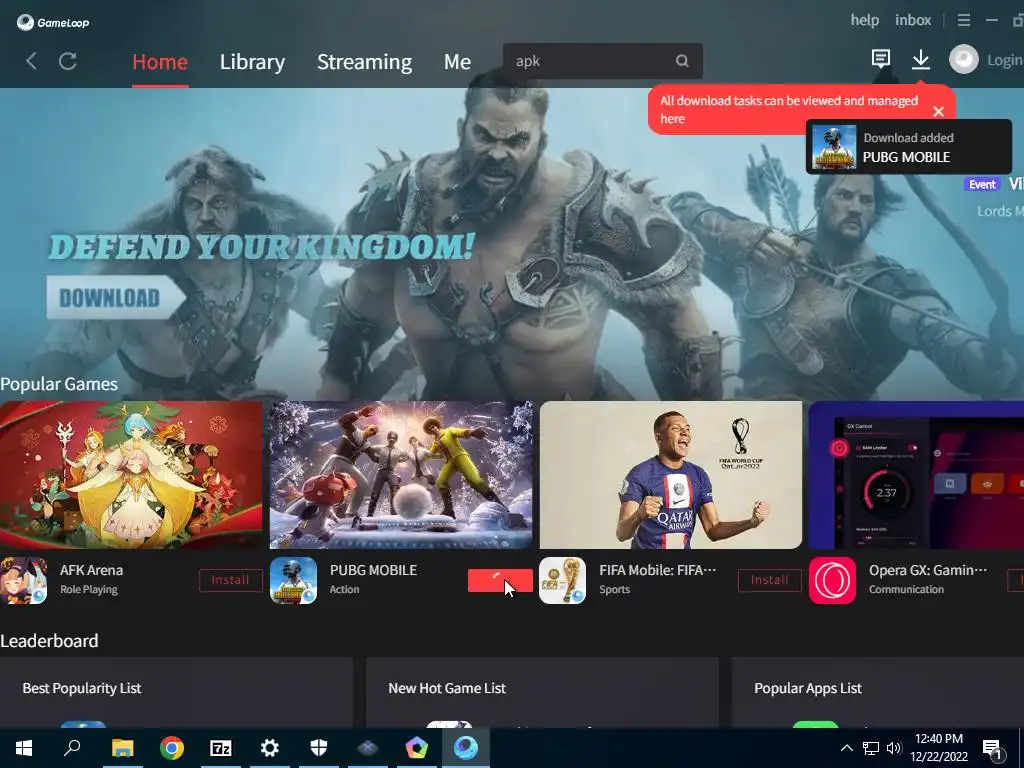Click the FIFA Mobile app icon
Viewport: 1024px width, 768px height.
pyautogui.click(x=562, y=580)
